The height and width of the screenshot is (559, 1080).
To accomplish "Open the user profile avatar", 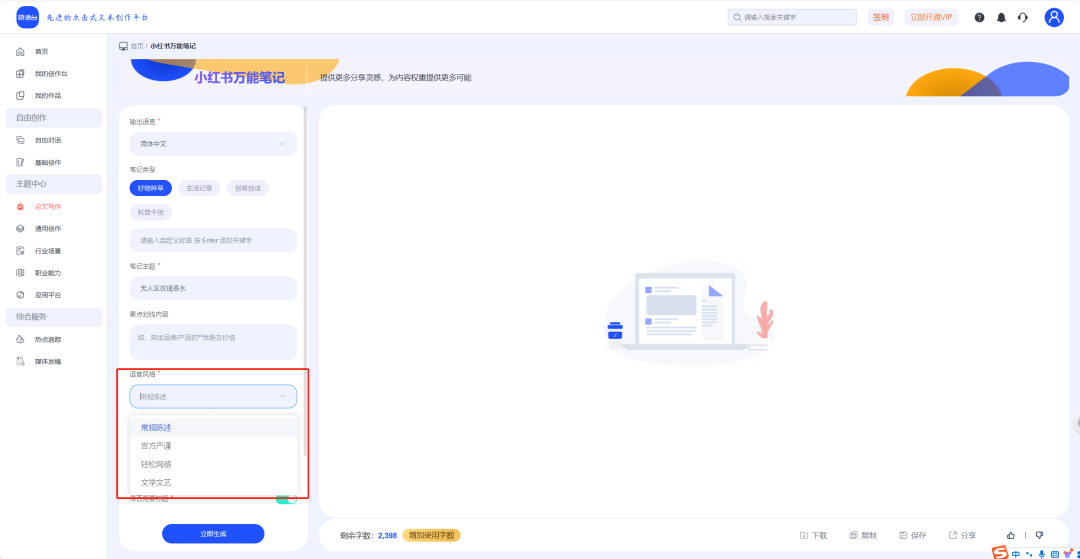I will [x=1054, y=17].
